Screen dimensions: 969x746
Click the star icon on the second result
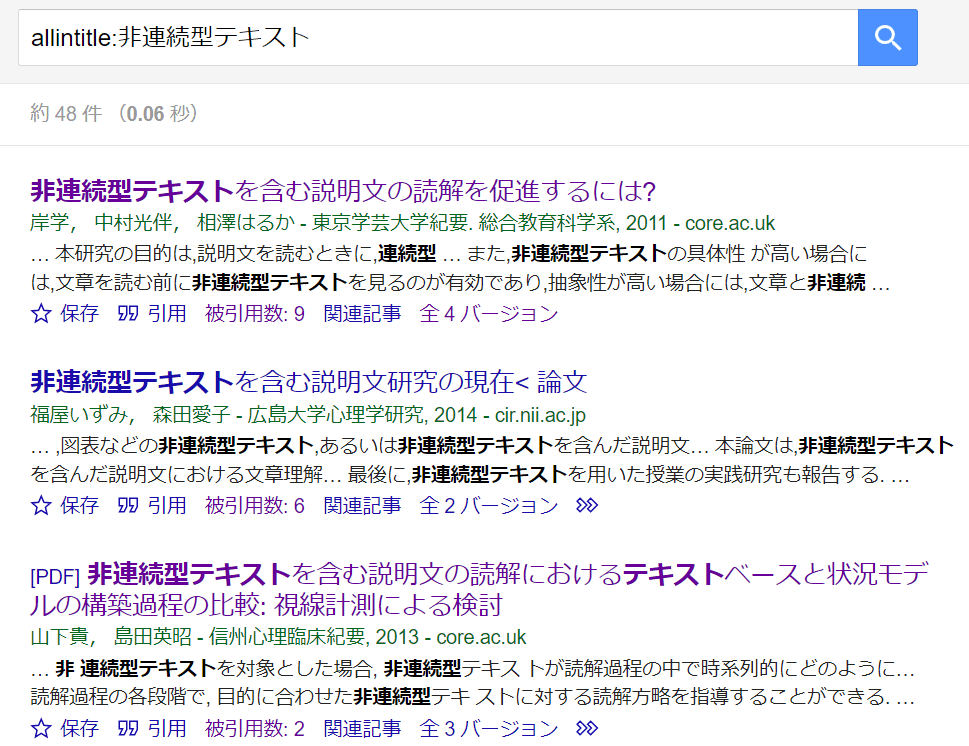coord(39,506)
